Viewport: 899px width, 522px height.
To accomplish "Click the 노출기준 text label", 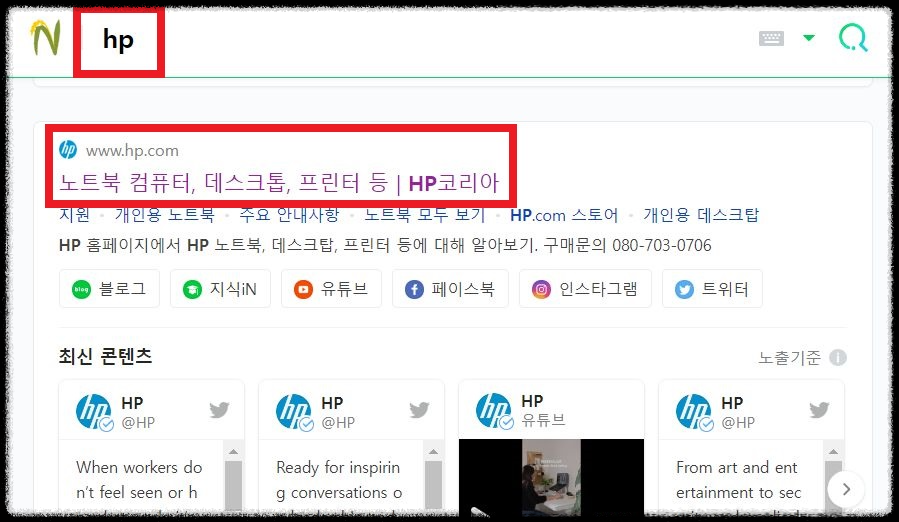I will point(789,357).
